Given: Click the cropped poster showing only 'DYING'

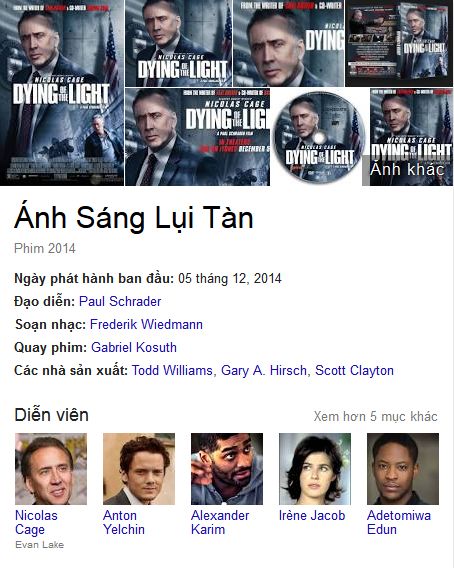Looking at the screenshot, I should click(288, 43).
